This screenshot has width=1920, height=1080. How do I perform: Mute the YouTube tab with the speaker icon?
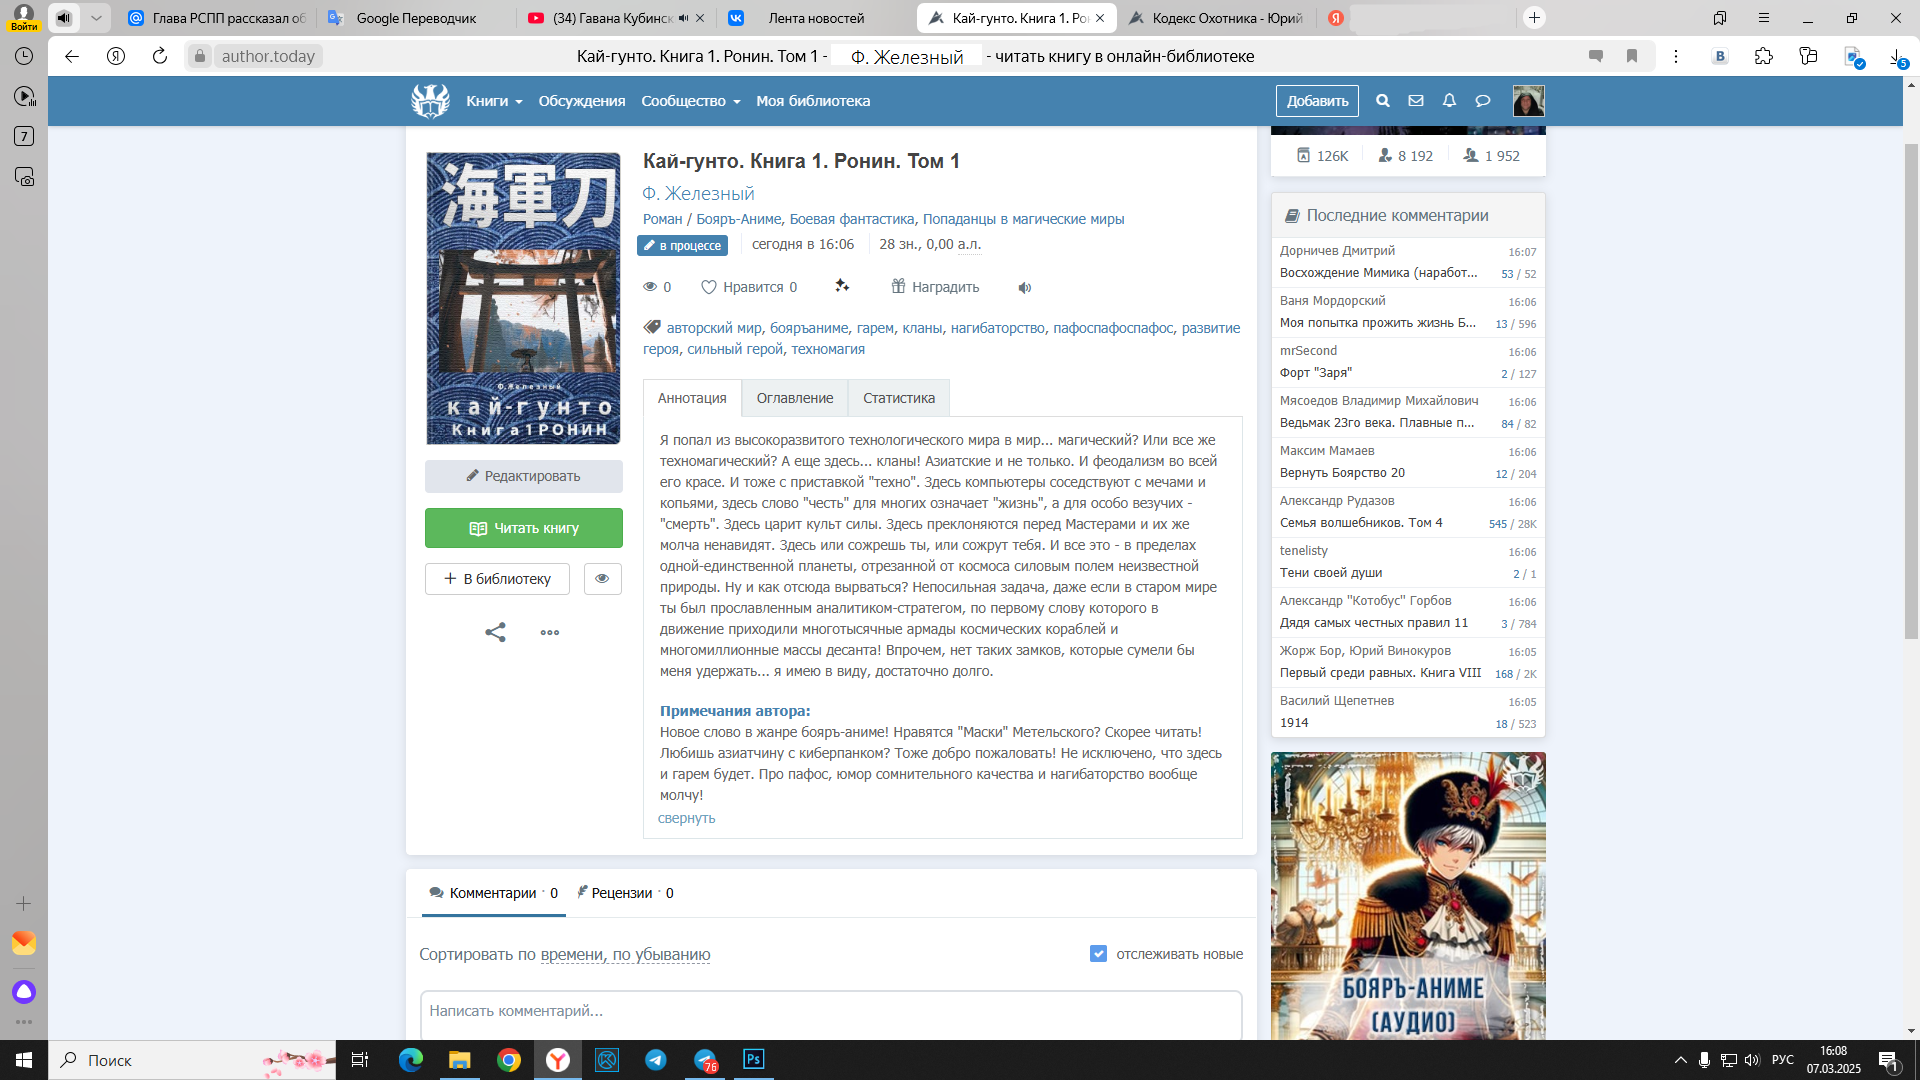(x=683, y=18)
